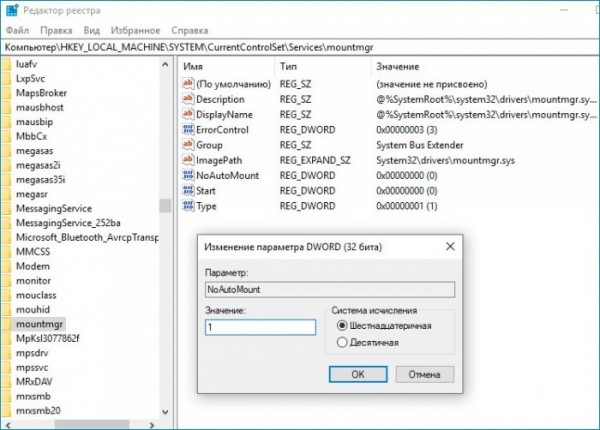Select the MessagingService_252ba key

tap(68, 223)
